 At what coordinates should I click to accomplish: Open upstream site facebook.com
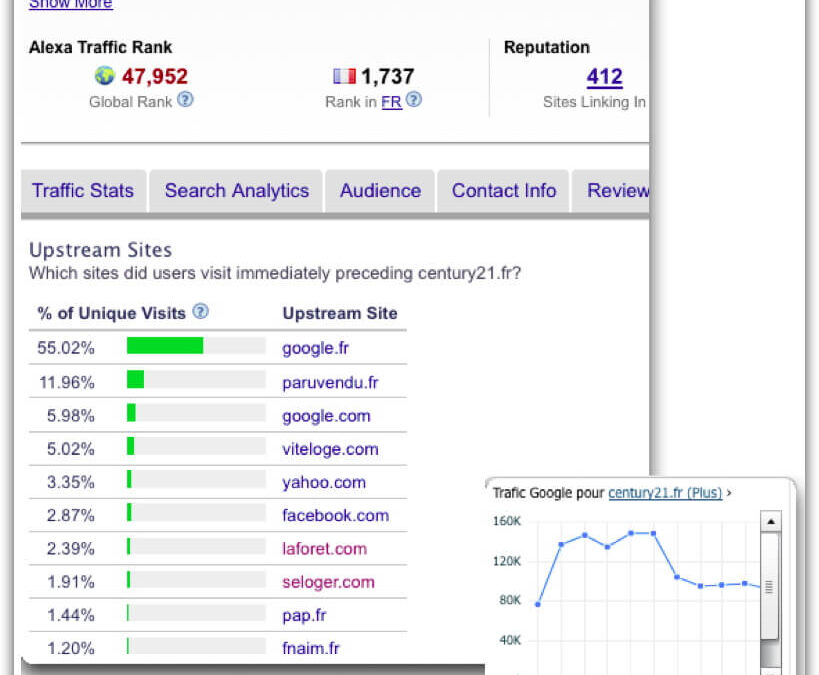(335, 516)
